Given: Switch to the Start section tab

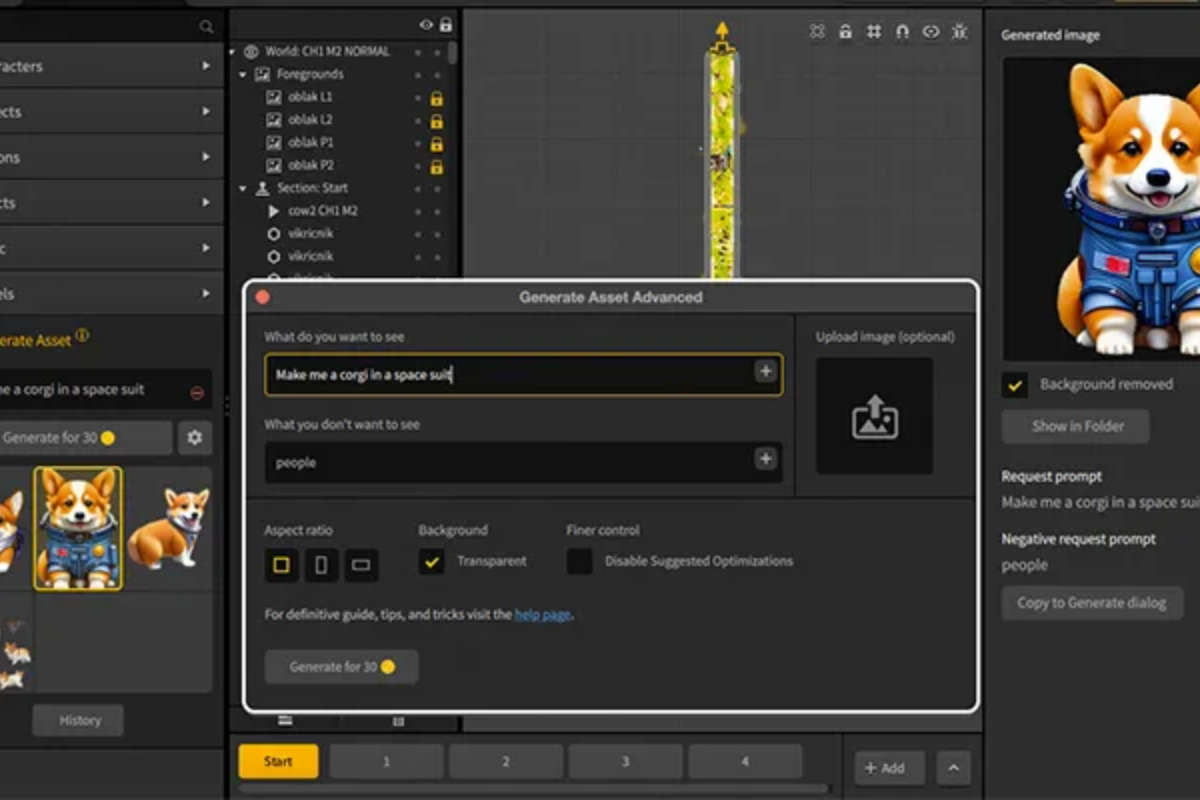Looking at the screenshot, I should (278, 761).
